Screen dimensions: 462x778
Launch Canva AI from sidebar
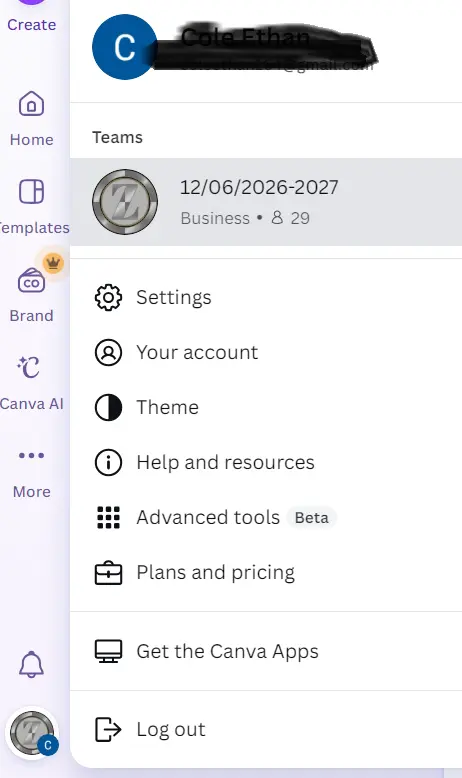tap(31, 382)
